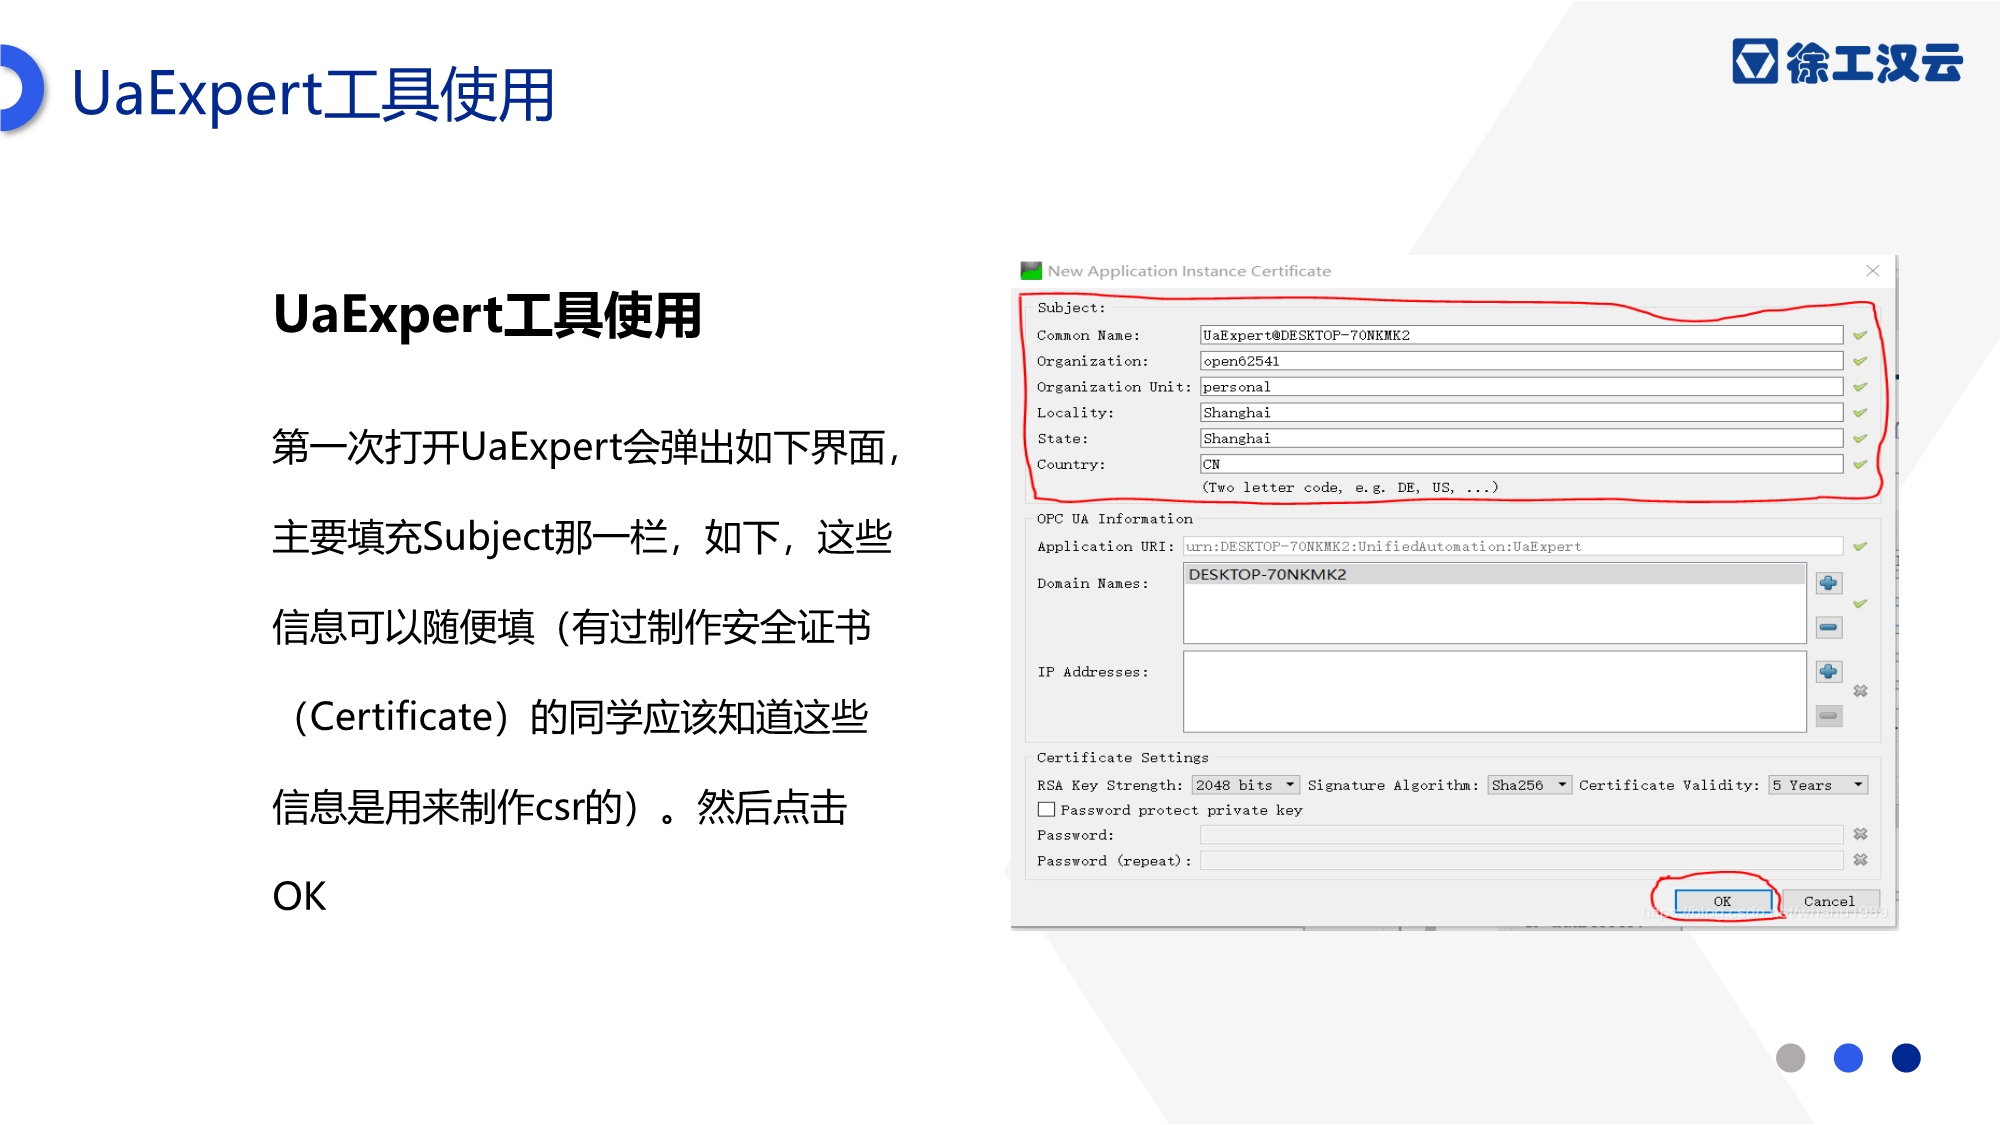Click the 'Certificate Settings' group label

[1122, 758]
